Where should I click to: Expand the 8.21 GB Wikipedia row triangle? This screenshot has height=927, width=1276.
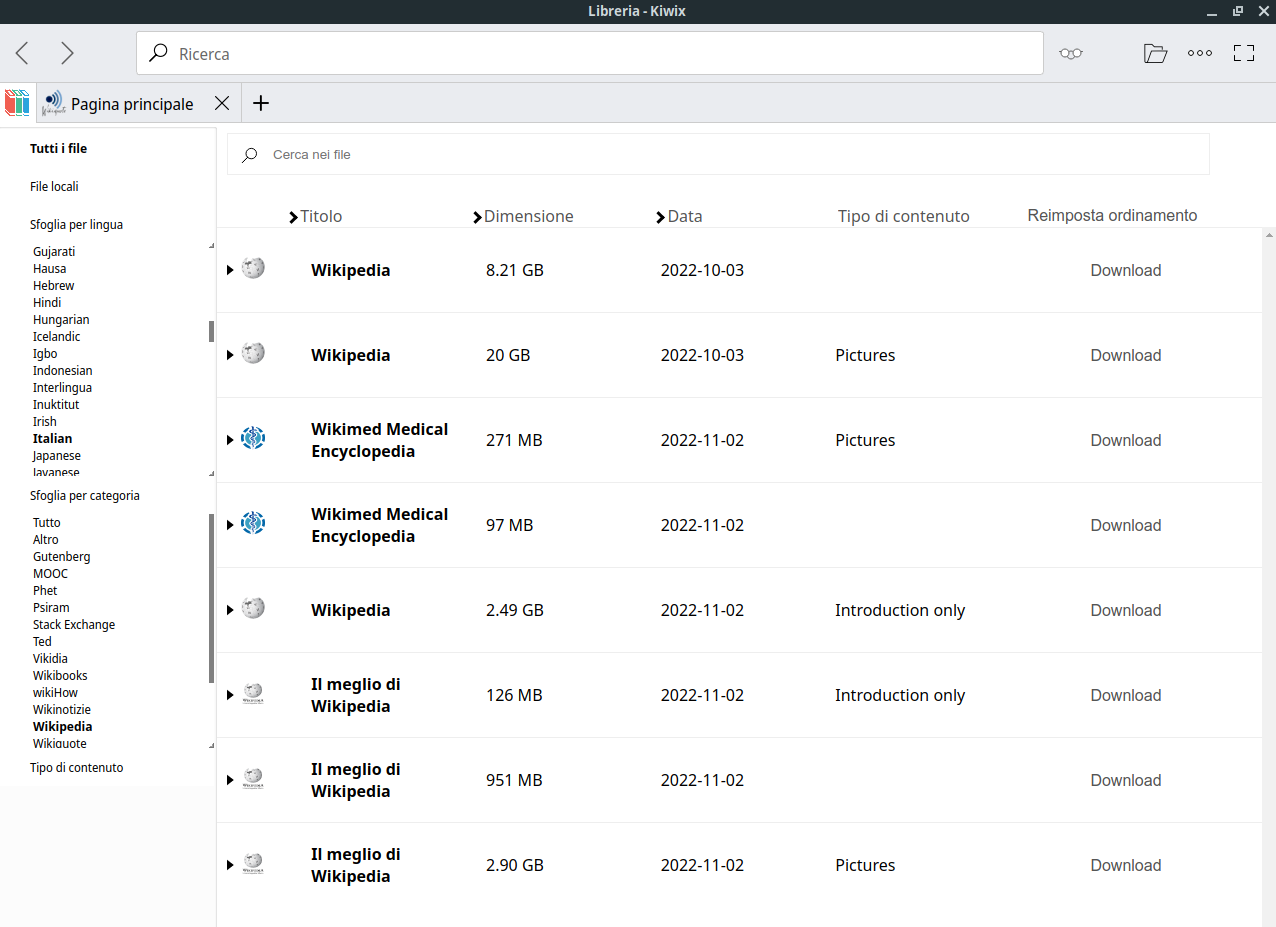230,270
